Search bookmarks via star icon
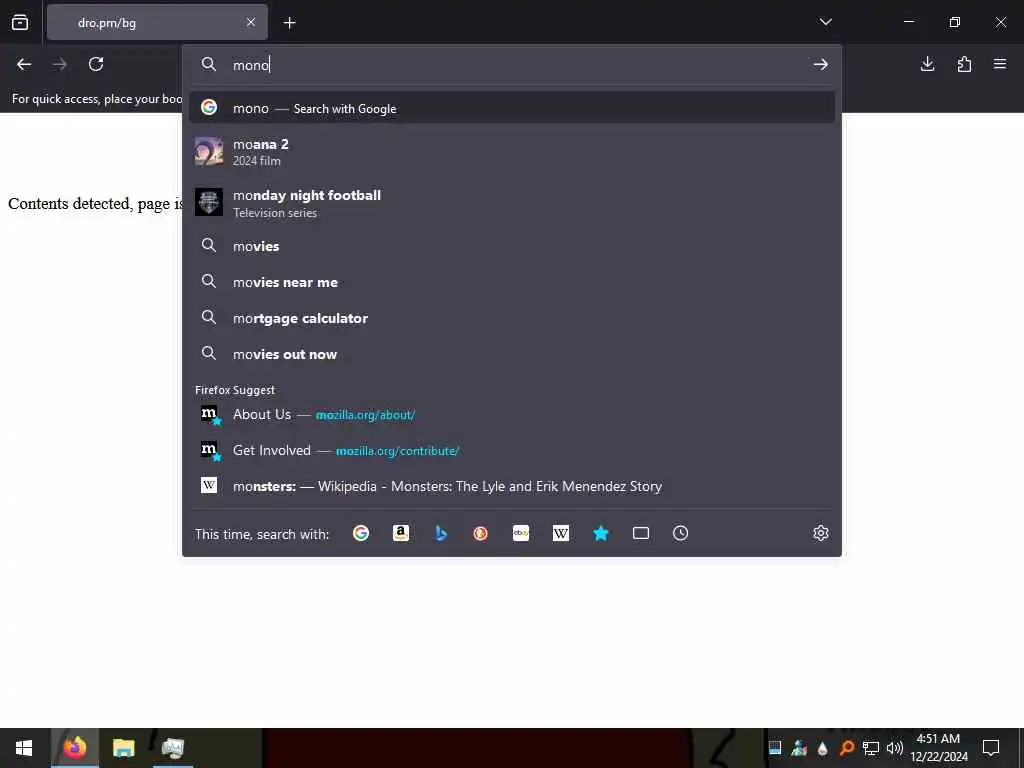Viewport: 1024px width, 768px height. [601, 534]
